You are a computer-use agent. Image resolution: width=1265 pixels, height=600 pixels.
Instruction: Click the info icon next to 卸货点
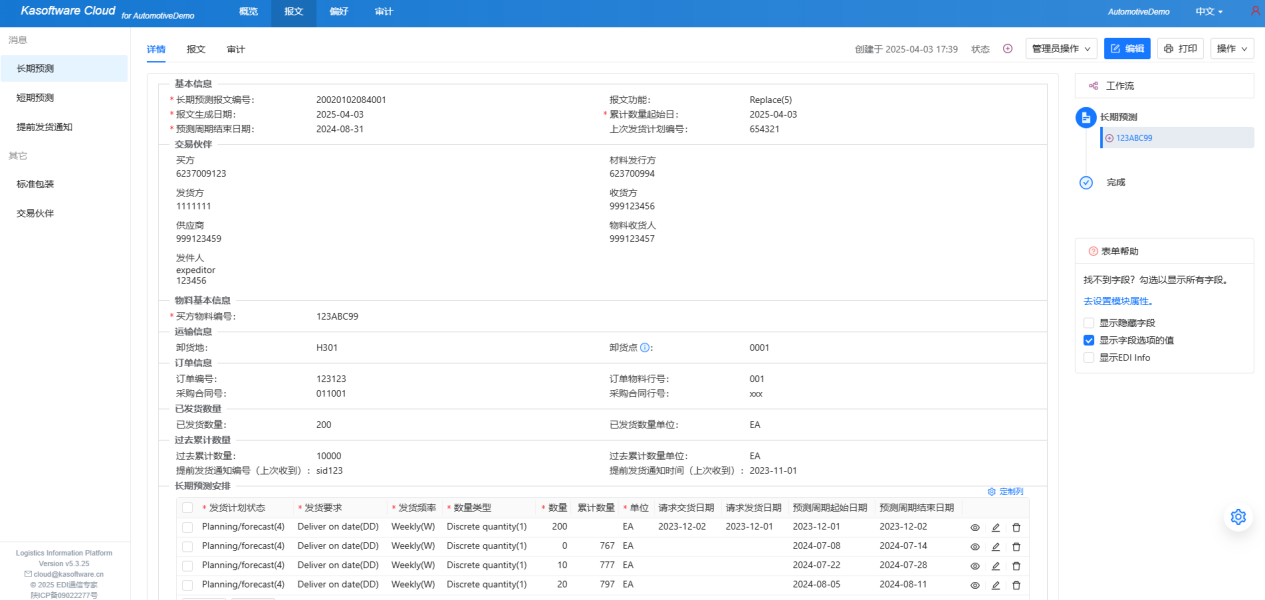pyautogui.click(x=645, y=348)
